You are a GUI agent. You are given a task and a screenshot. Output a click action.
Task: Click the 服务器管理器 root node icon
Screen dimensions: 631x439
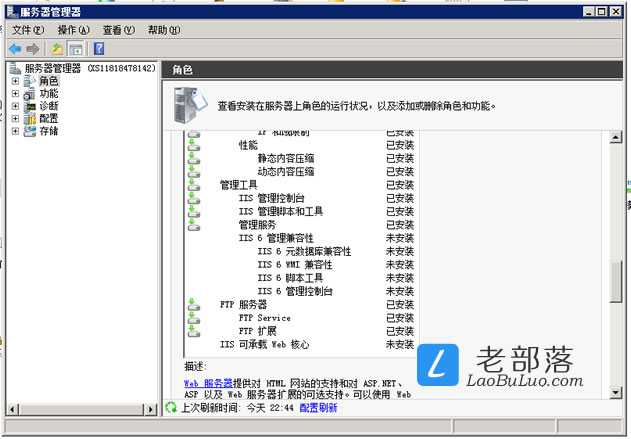point(15,68)
